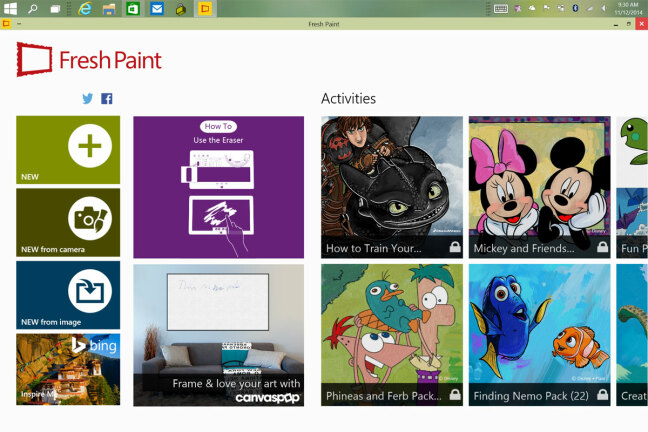The width and height of the screenshot is (648, 432).
Task: Select the How to Train Your Dragon pack
Action: click(392, 187)
